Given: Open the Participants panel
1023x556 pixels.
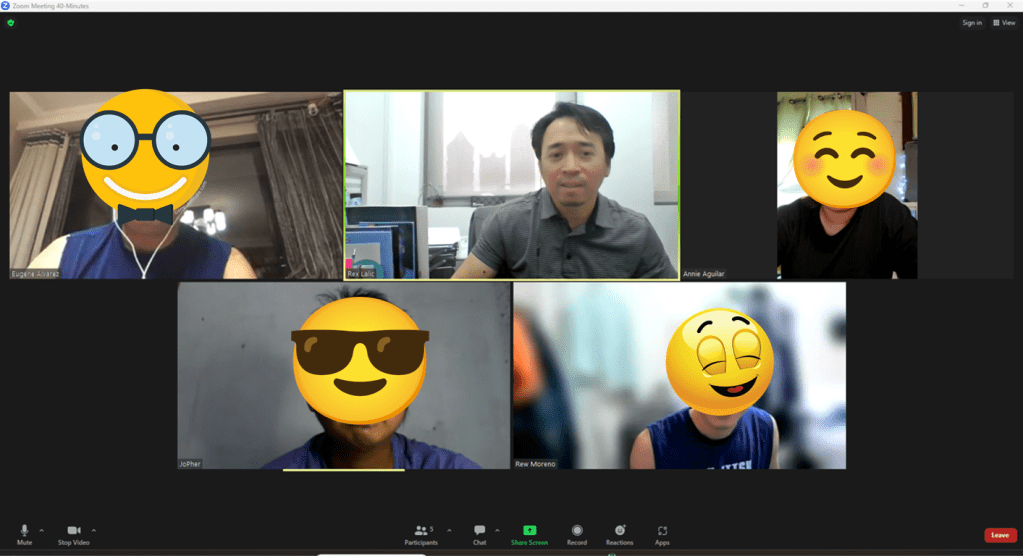Looking at the screenshot, I should pyautogui.click(x=423, y=531).
